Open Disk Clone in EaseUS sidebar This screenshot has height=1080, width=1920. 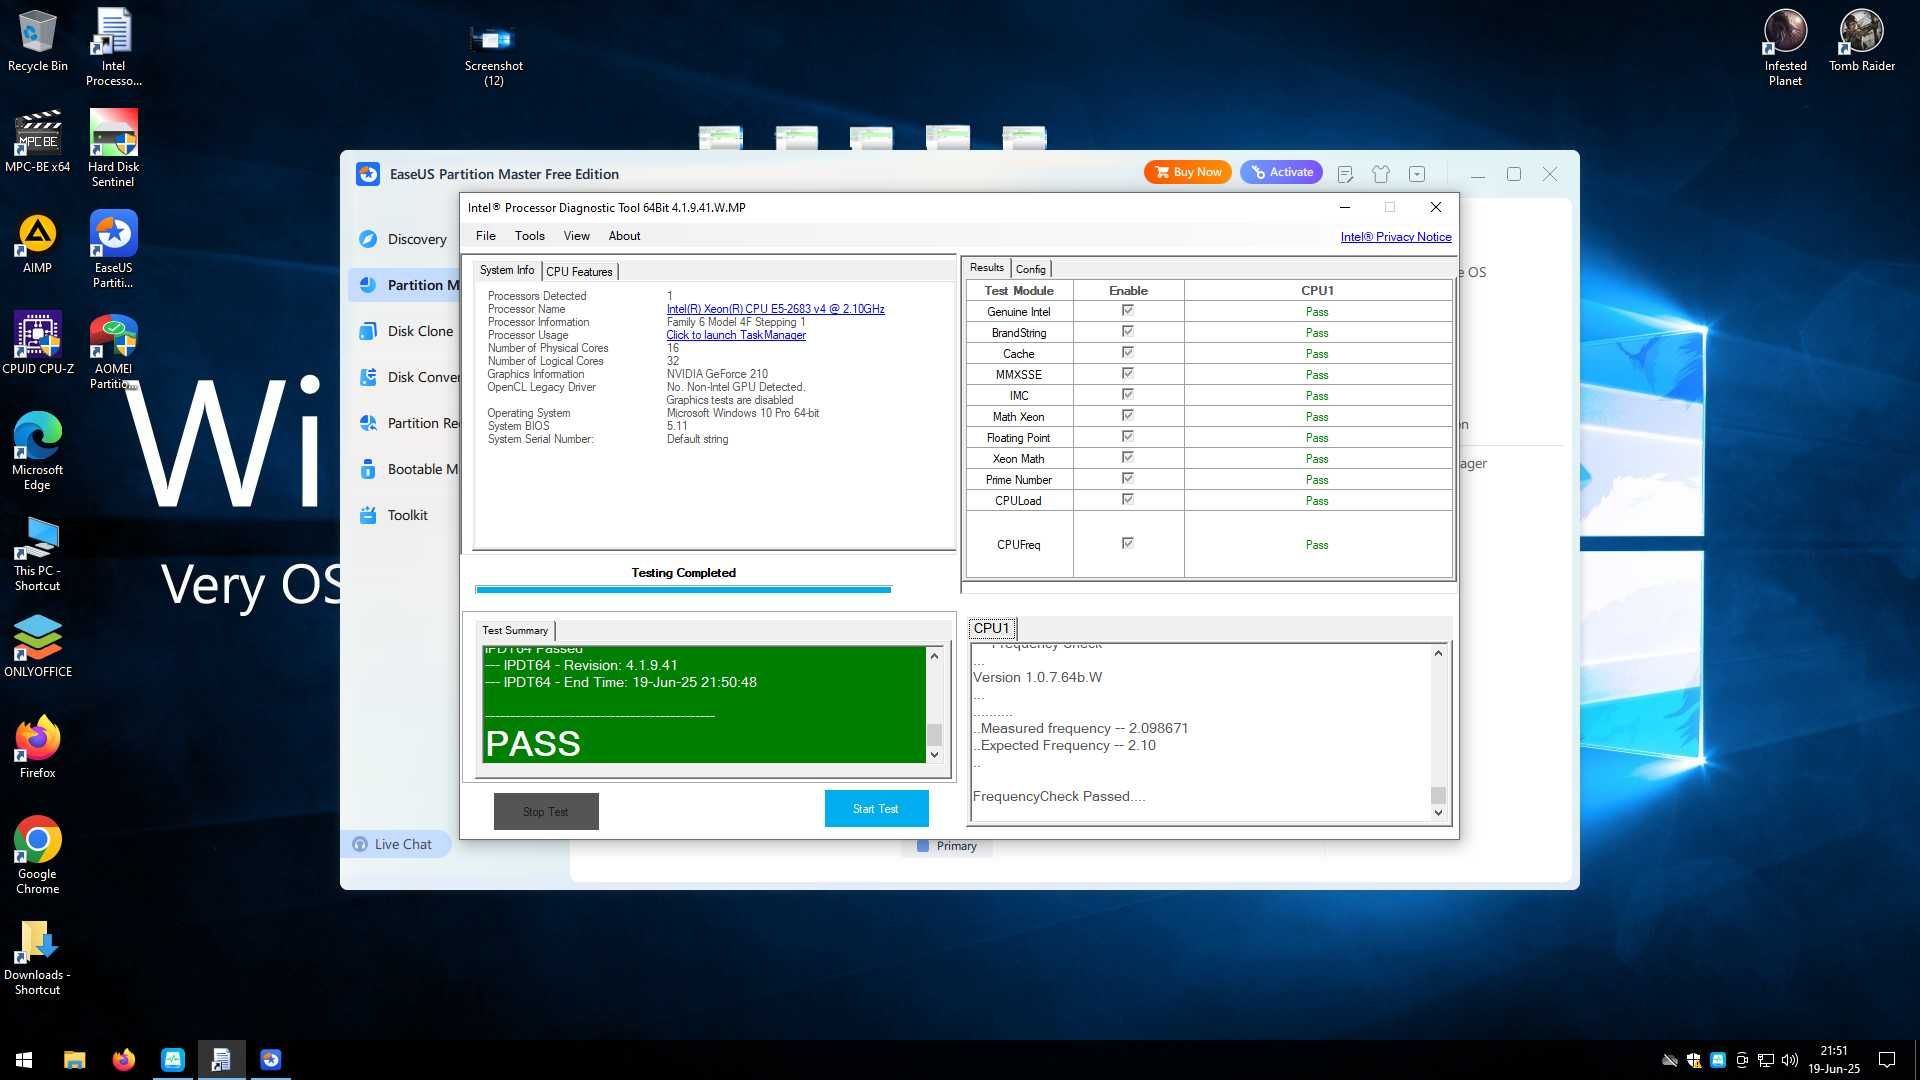[x=403, y=331]
